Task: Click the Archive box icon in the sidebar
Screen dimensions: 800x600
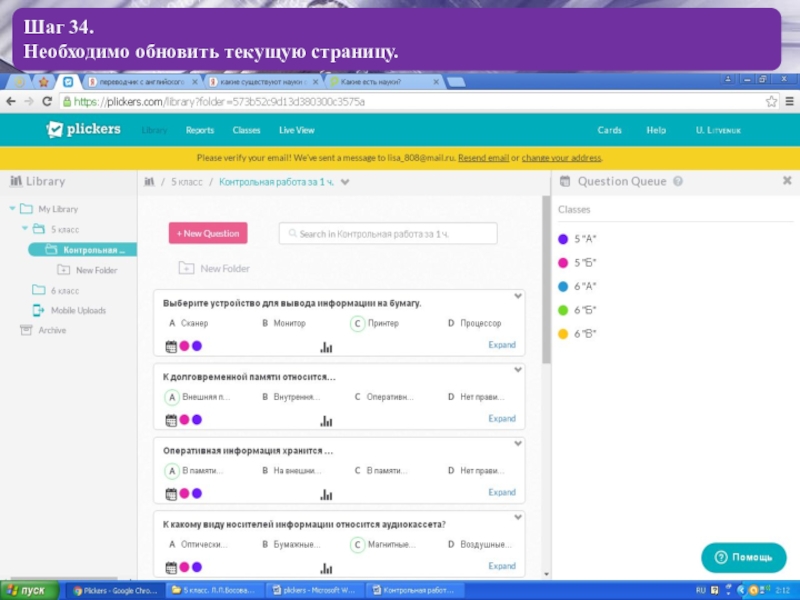Action: (x=26, y=330)
